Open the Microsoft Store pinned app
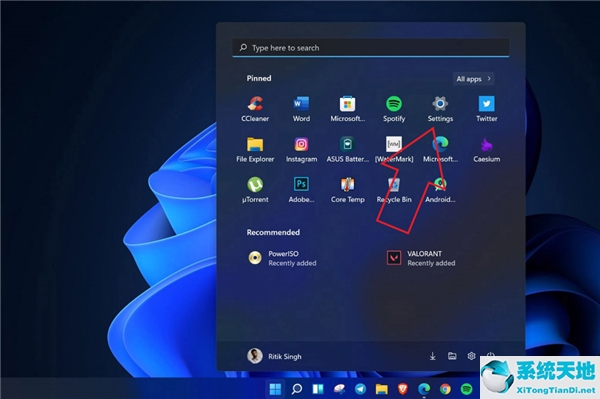Image resolution: width=600 pixels, height=399 pixels. coord(347,109)
